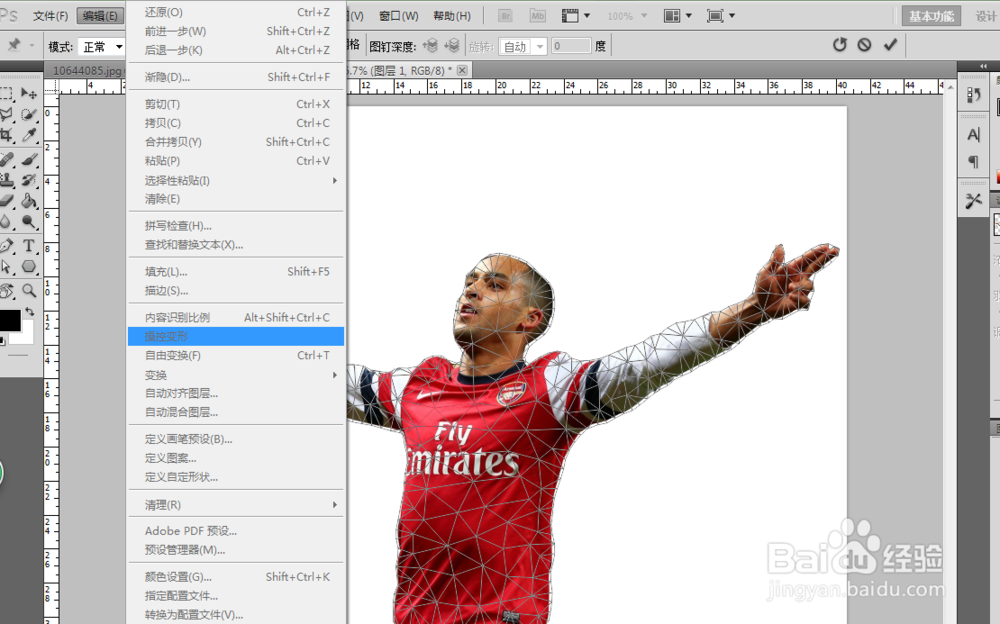
Task: Select the Dodge tool
Action: click(29, 221)
